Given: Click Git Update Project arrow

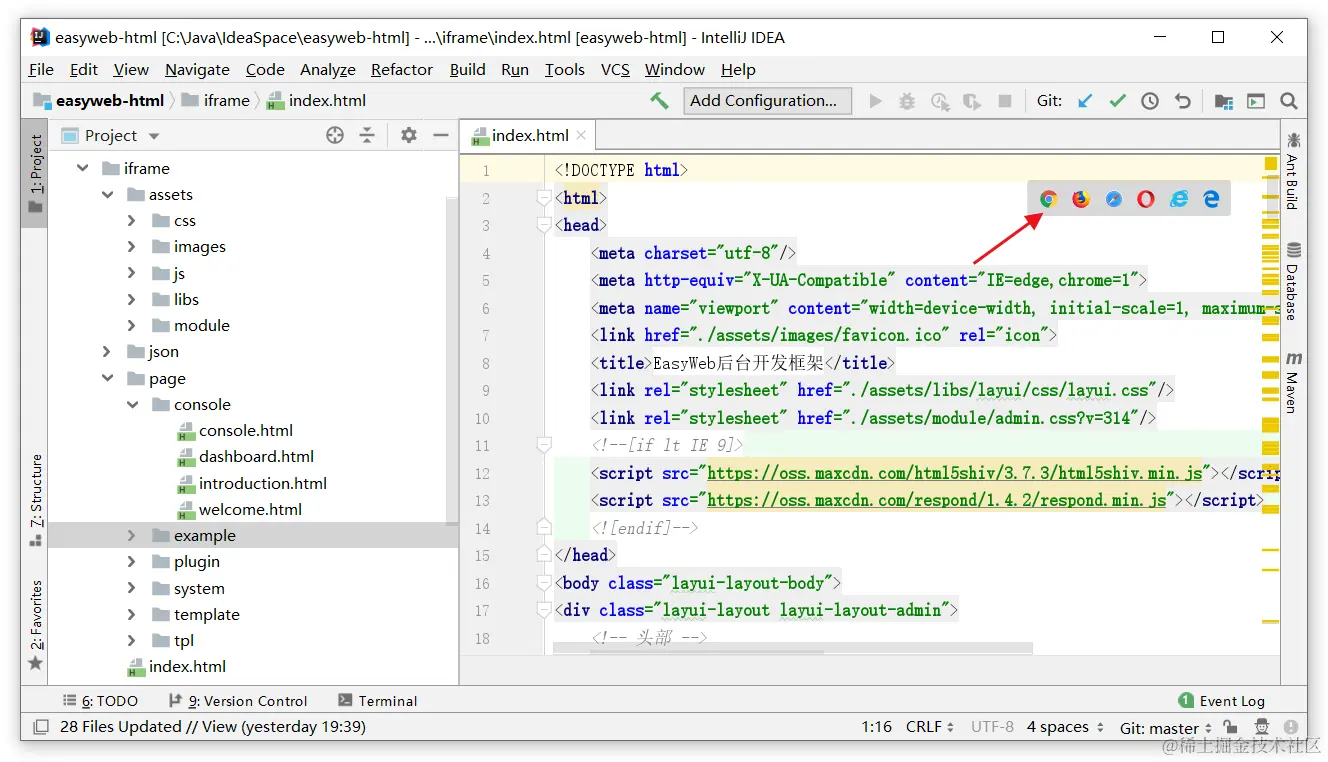Looking at the screenshot, I should click(1085, 101).
